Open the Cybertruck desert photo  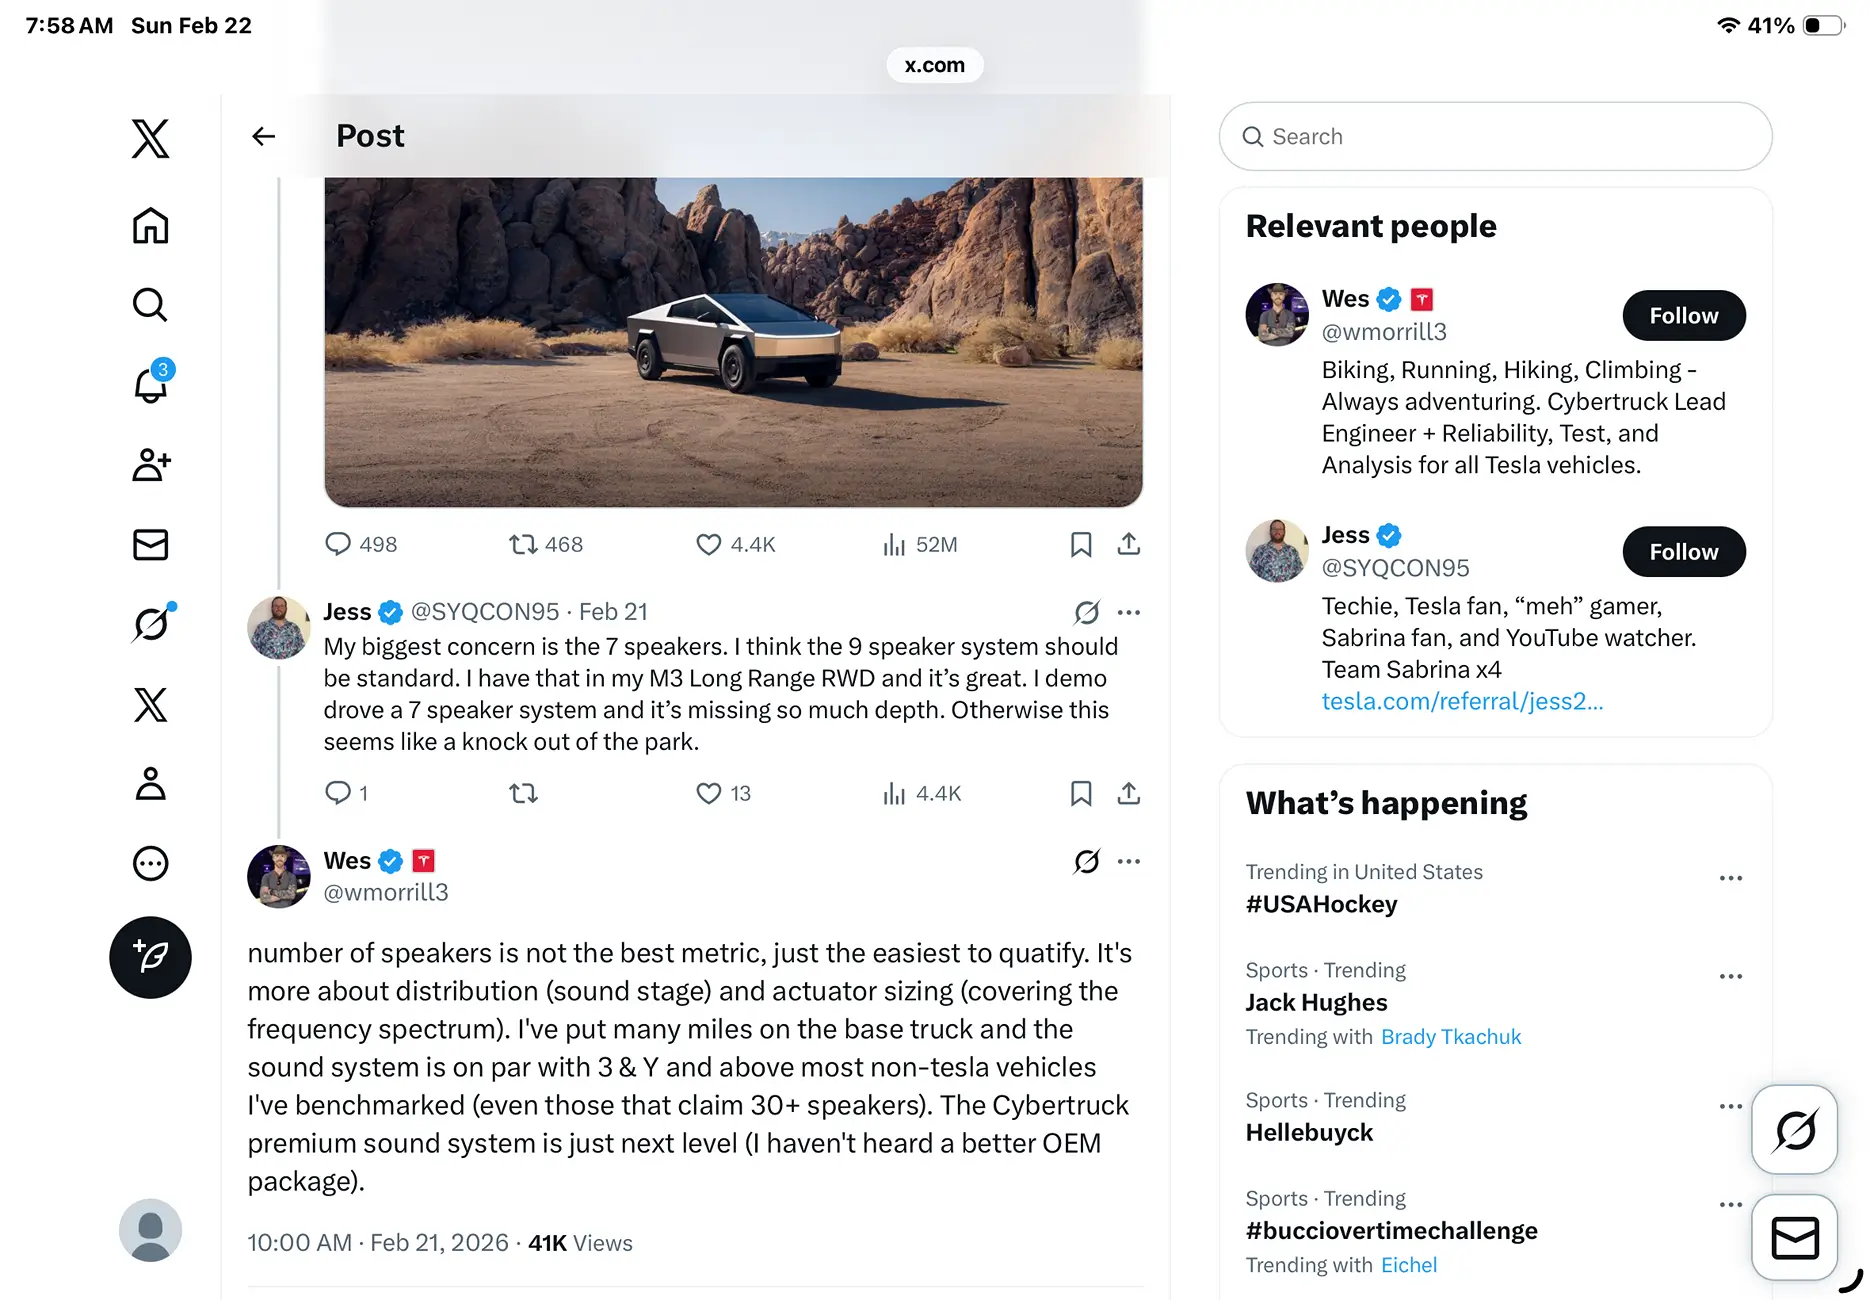coord(733,342)
